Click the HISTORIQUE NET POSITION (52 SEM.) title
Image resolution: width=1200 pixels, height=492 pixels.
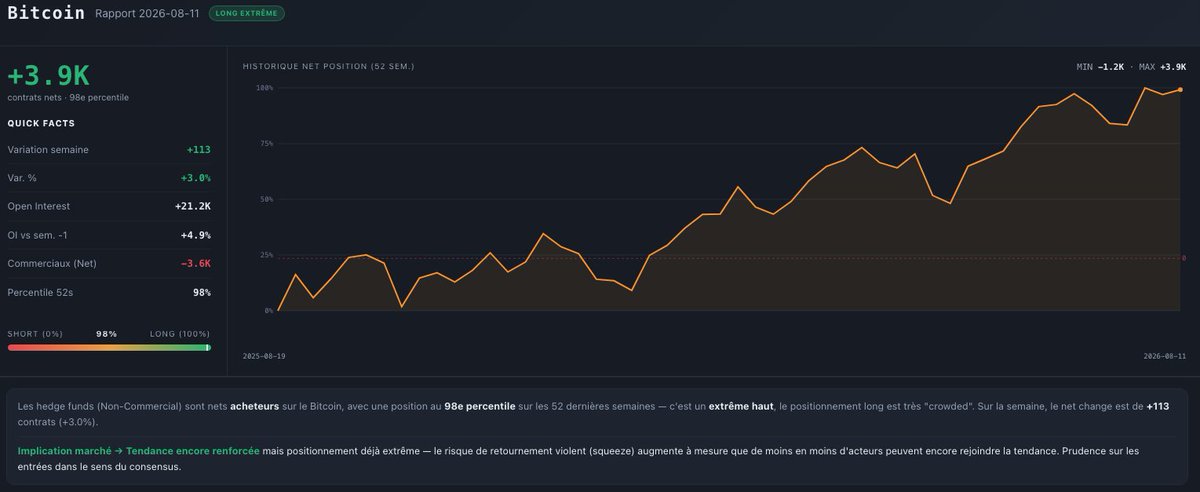pyautogui.click(x=329, y=66)
